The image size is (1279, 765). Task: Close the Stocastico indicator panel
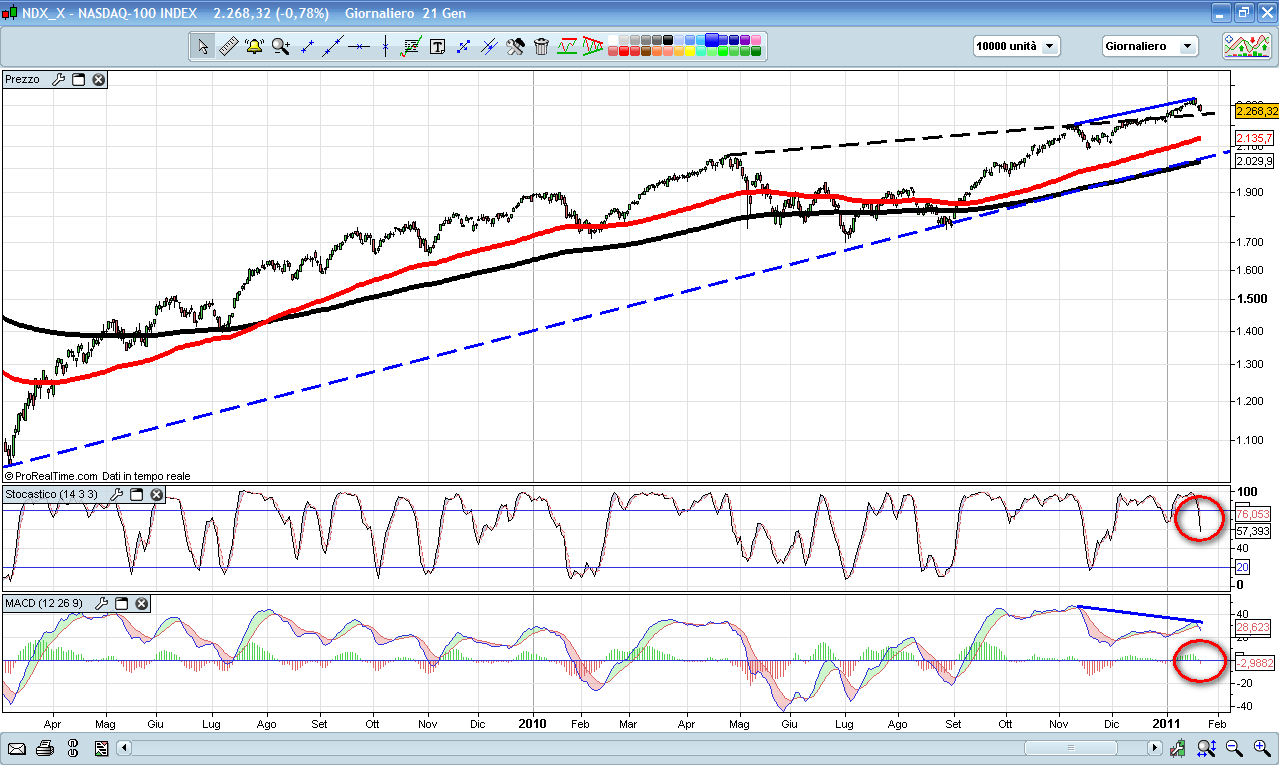[x=156, y=494]
